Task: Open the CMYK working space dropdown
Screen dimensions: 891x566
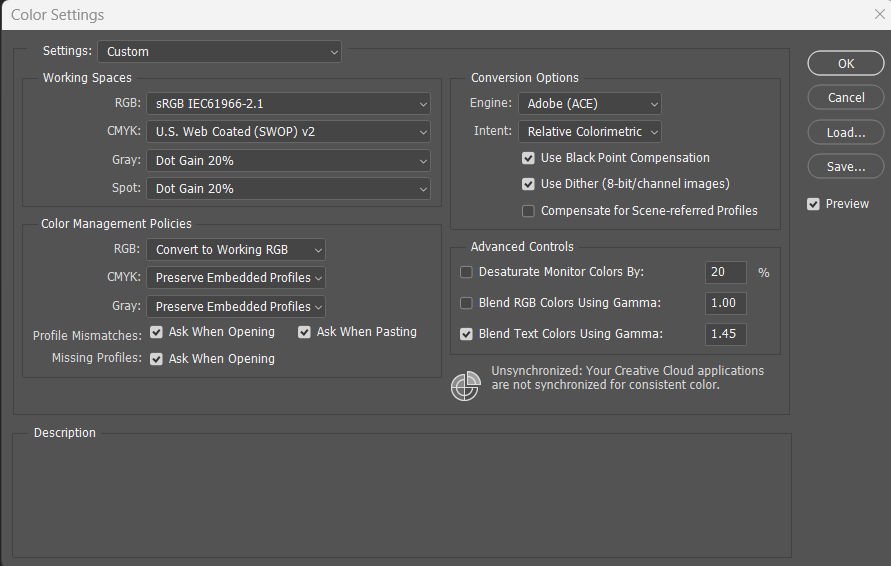Action: click(x=288, y=132)
